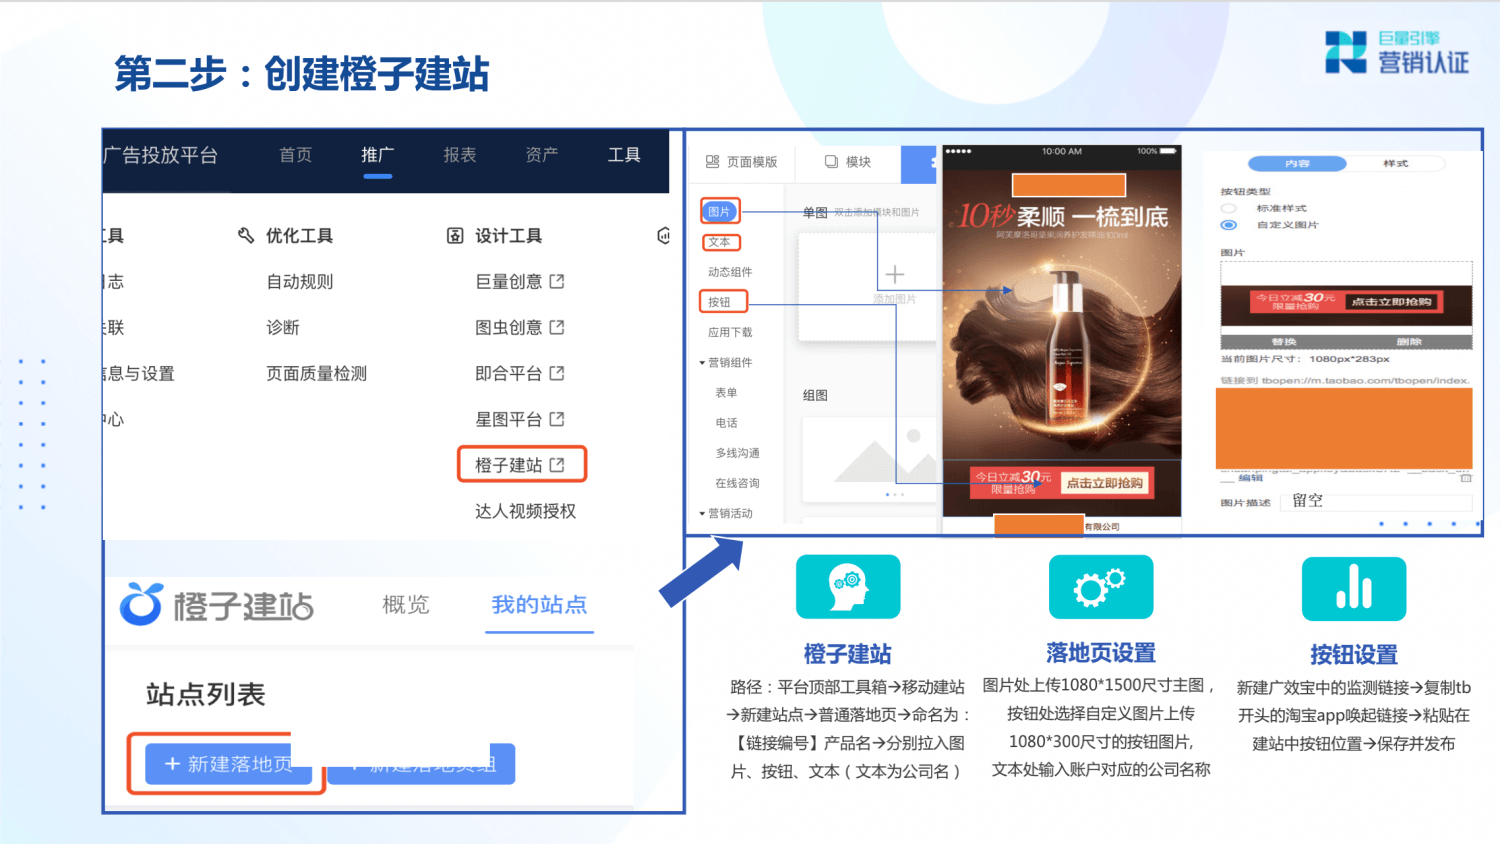Click 替换 to replace button image
1500x844 pixels.
click(1284, 342)
